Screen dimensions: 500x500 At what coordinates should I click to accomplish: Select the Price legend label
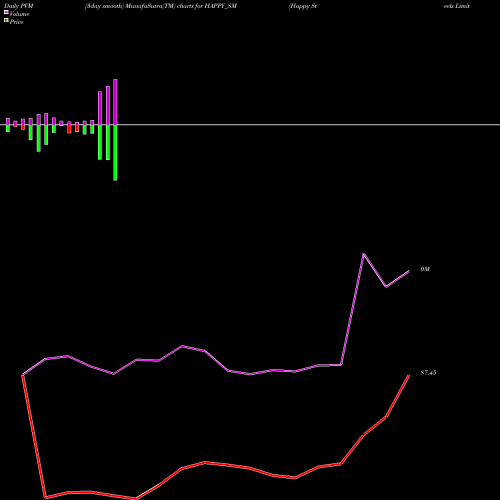[16, 22]
